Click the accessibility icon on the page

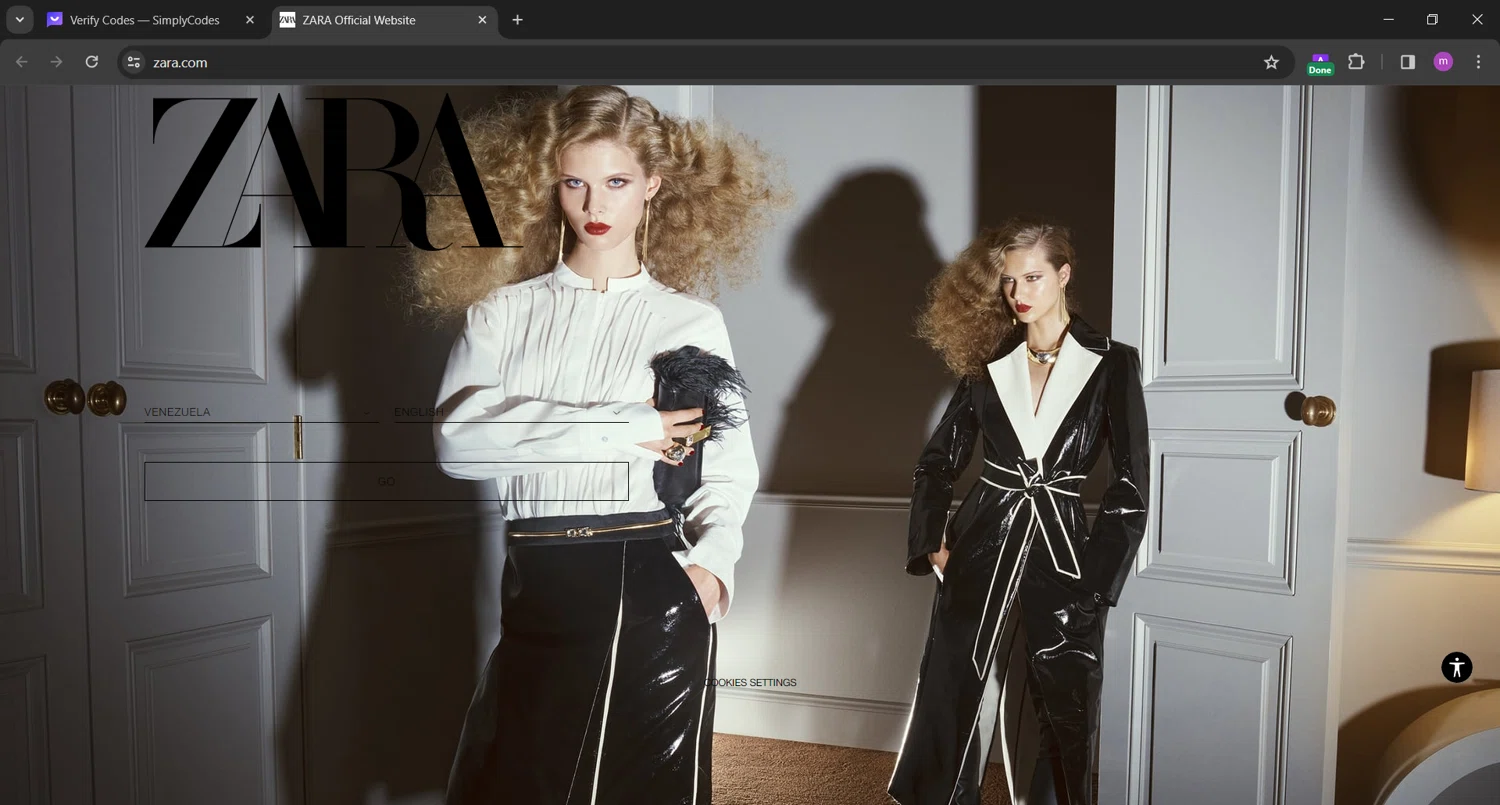click(x=1456, y=667)
